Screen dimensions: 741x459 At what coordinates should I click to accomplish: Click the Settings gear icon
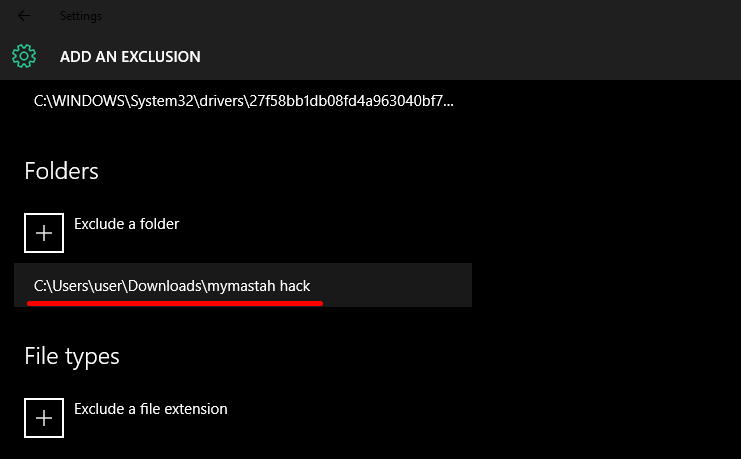(x=24, y=56)
